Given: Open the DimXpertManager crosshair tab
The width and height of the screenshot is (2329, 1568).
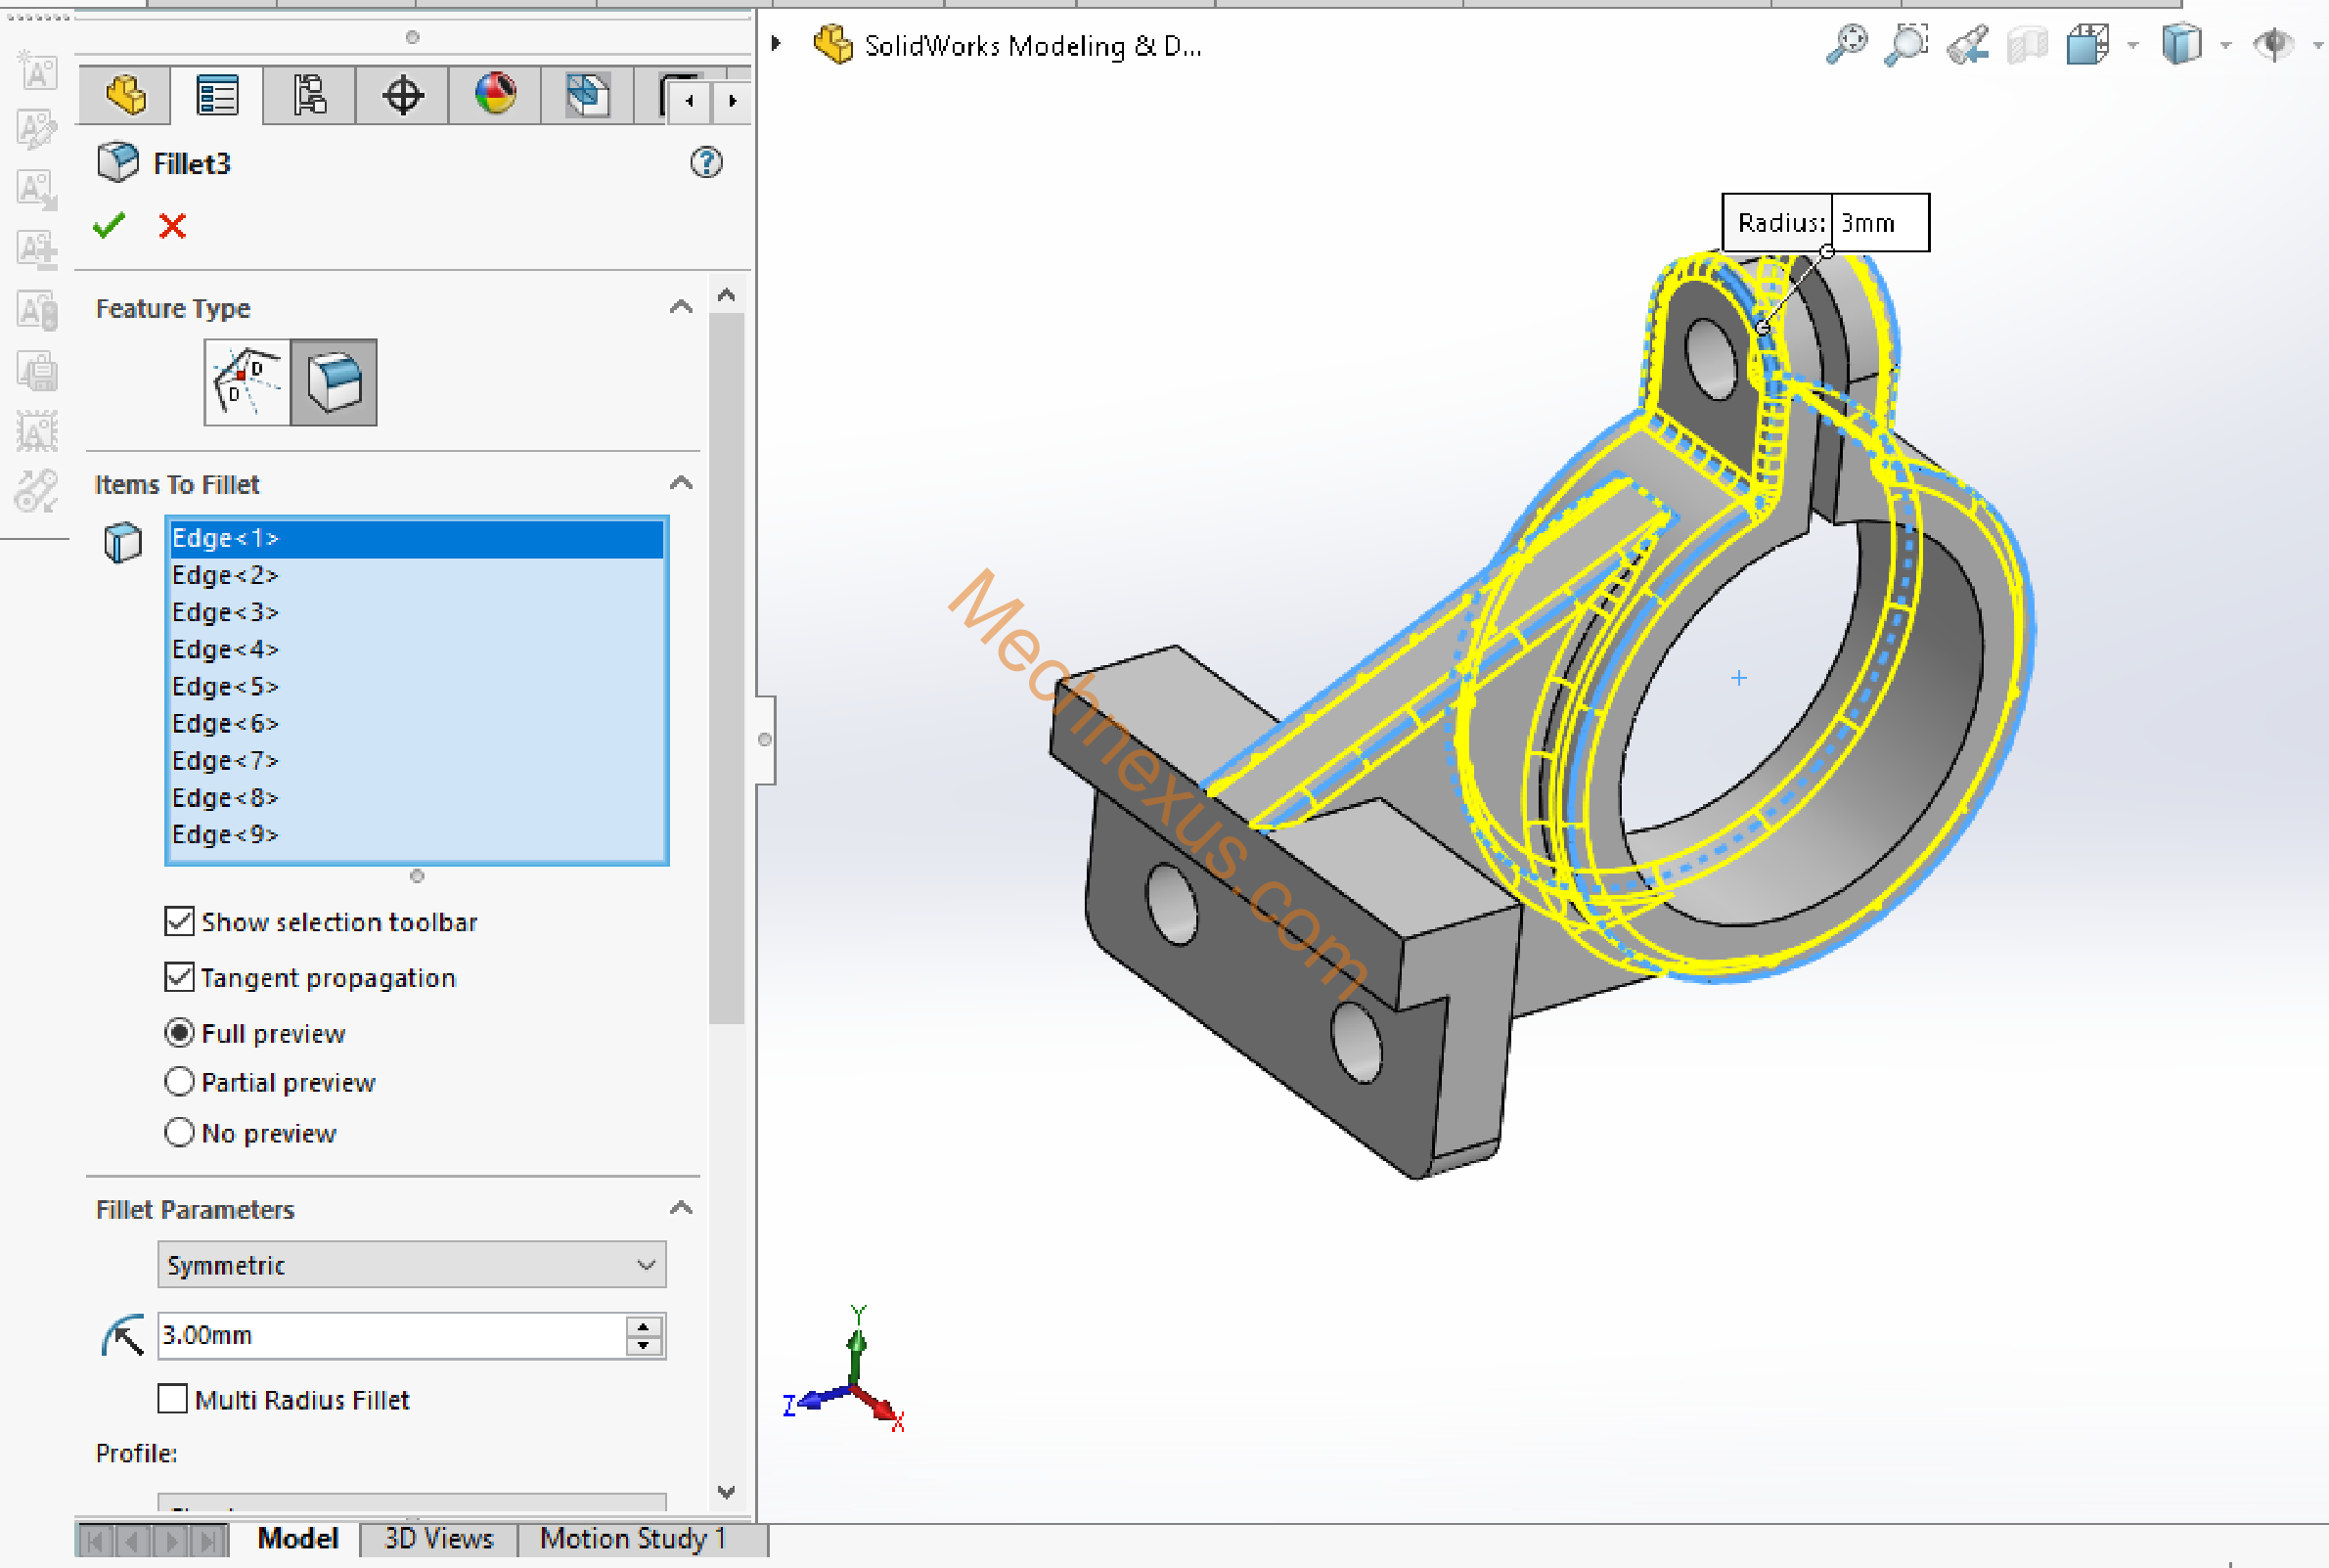Looking at the screenshot, I should point(402,96).
